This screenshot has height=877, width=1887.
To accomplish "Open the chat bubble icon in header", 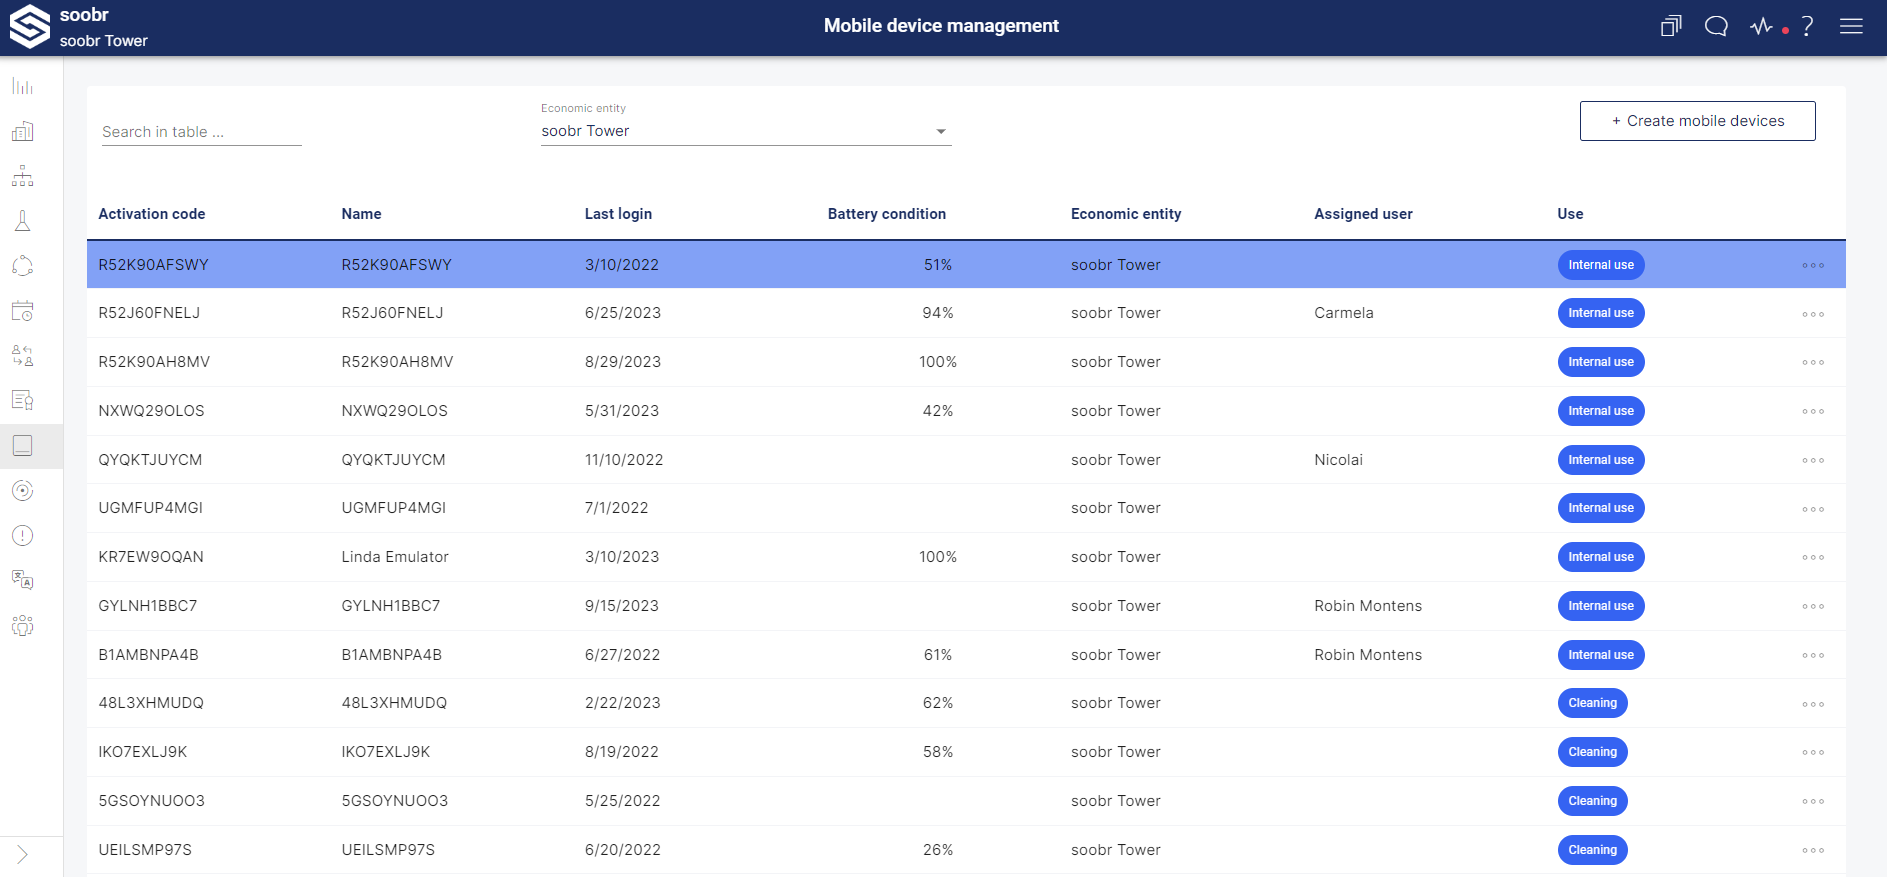I will click(1716, 26).
